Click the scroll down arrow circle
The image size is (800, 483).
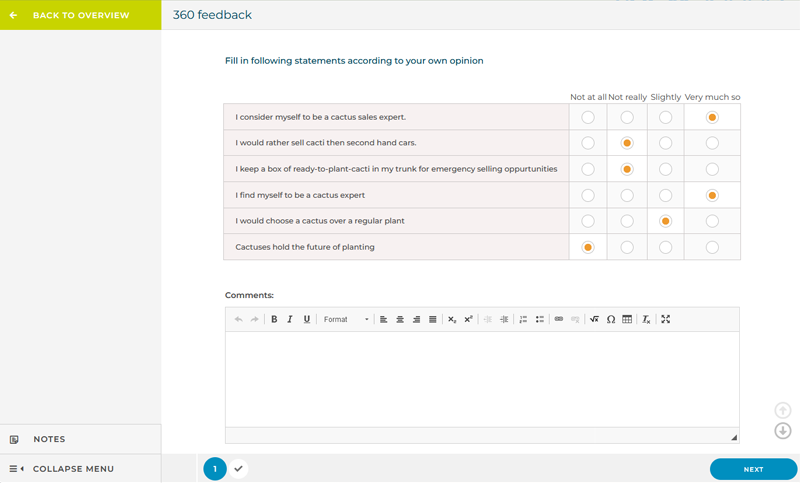[783, 430]
